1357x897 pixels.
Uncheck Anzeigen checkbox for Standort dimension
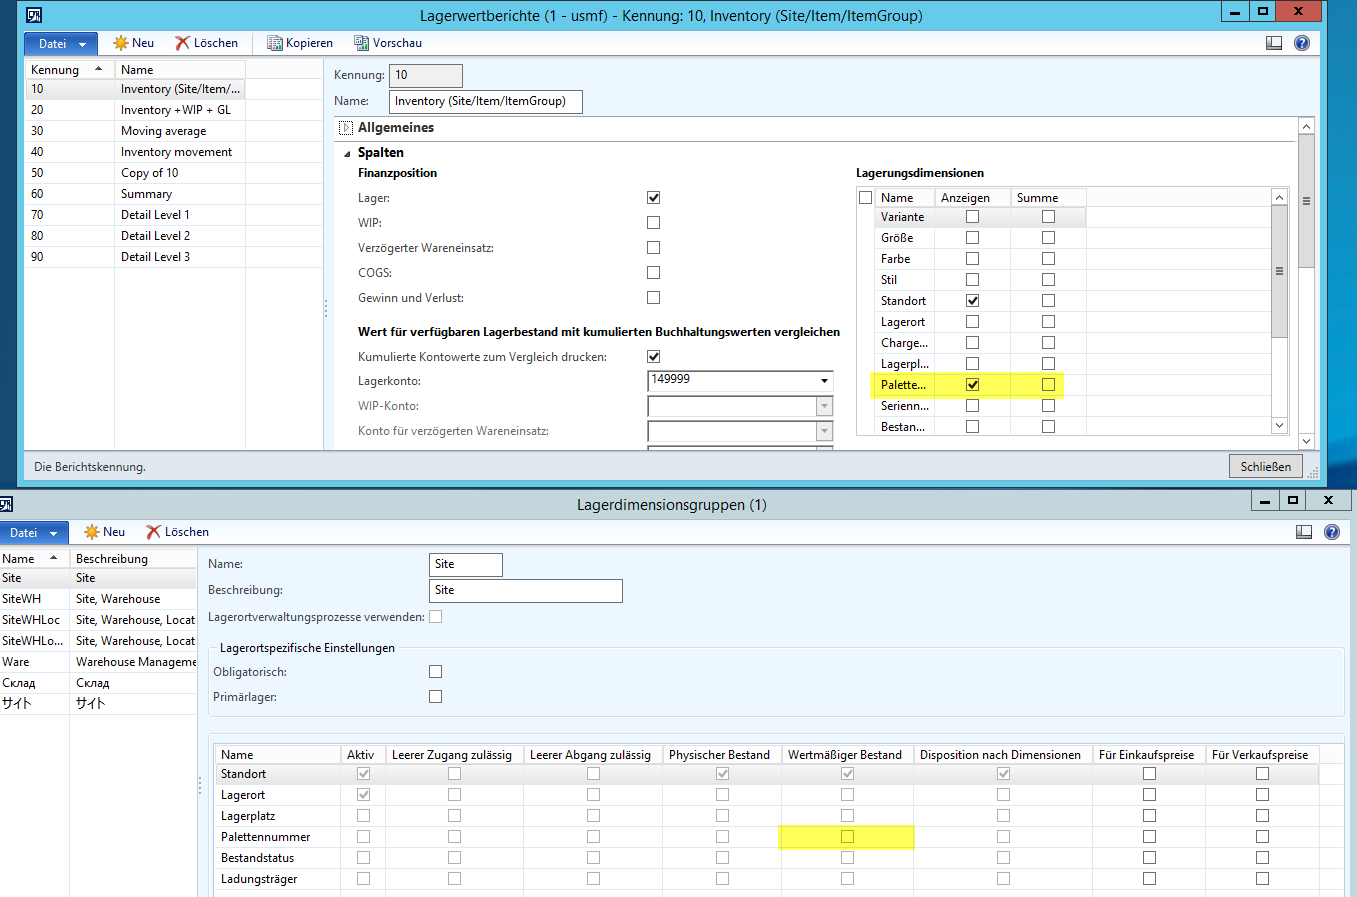972,301
